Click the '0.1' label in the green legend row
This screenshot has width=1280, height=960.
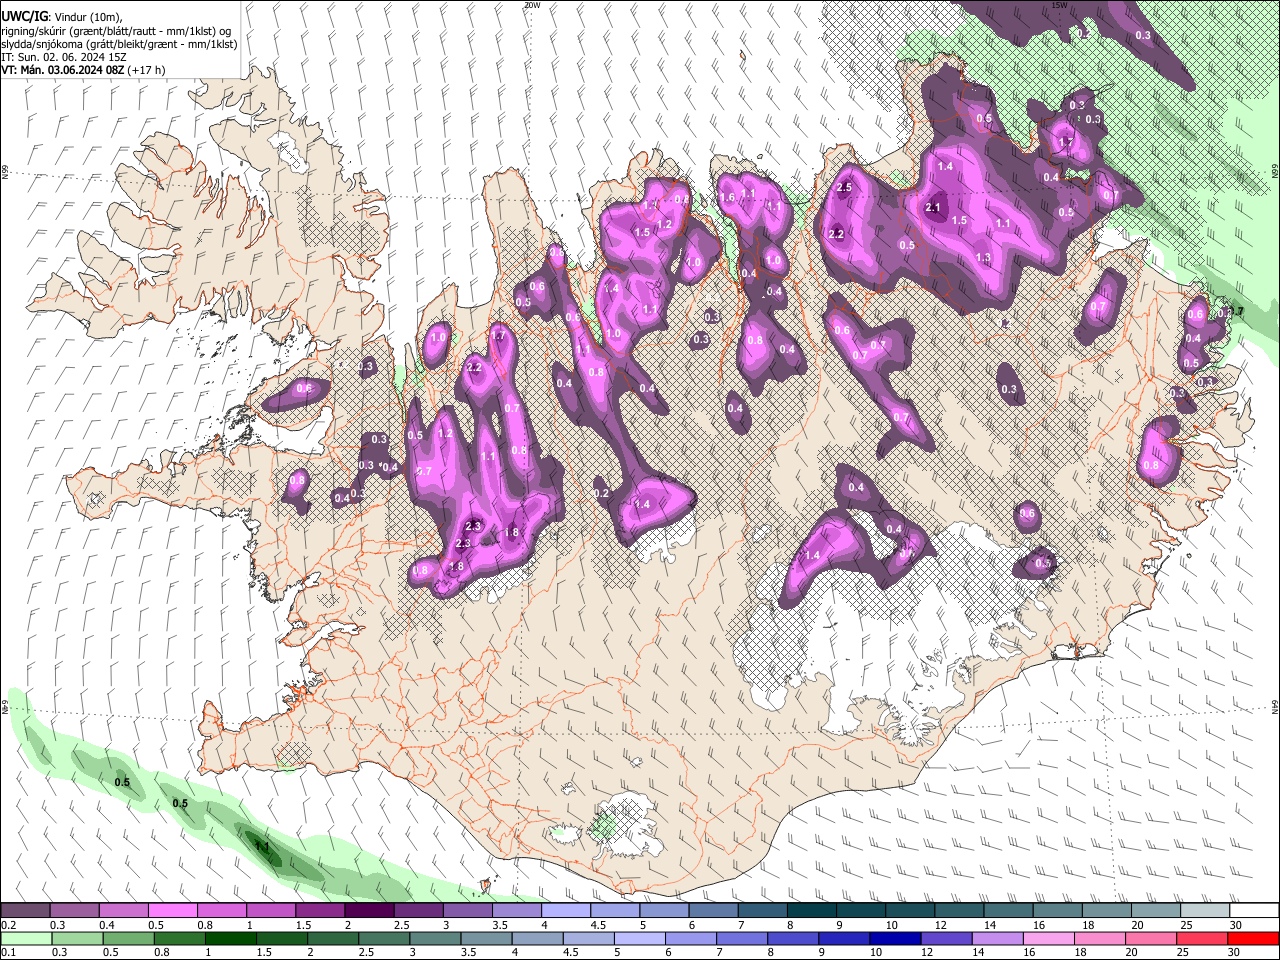(x=7, y=951)
